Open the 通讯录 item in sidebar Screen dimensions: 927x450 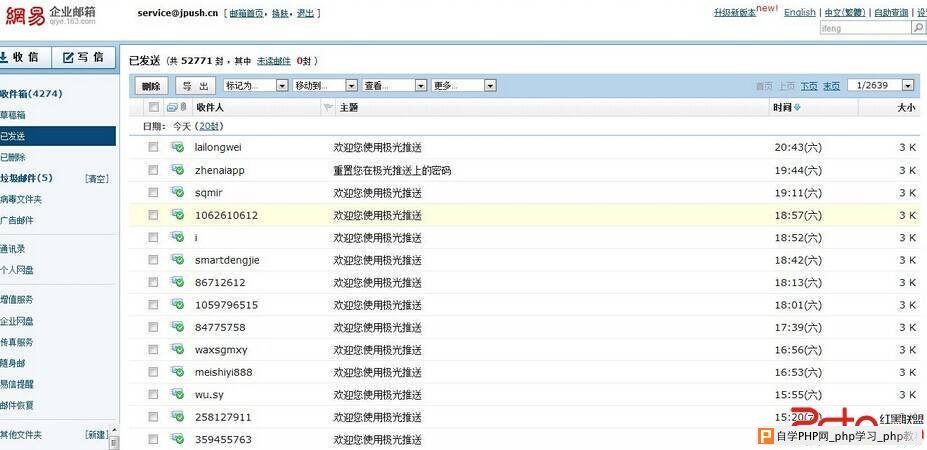[x=13, y=249]
